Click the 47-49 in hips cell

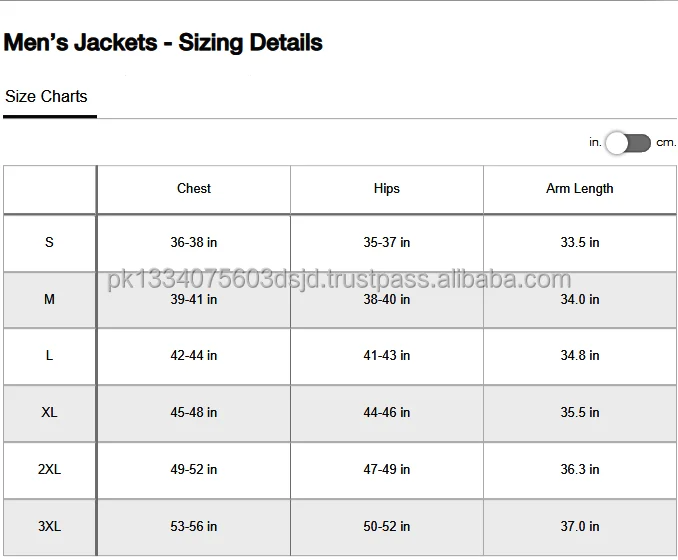[x=386, y=469]
